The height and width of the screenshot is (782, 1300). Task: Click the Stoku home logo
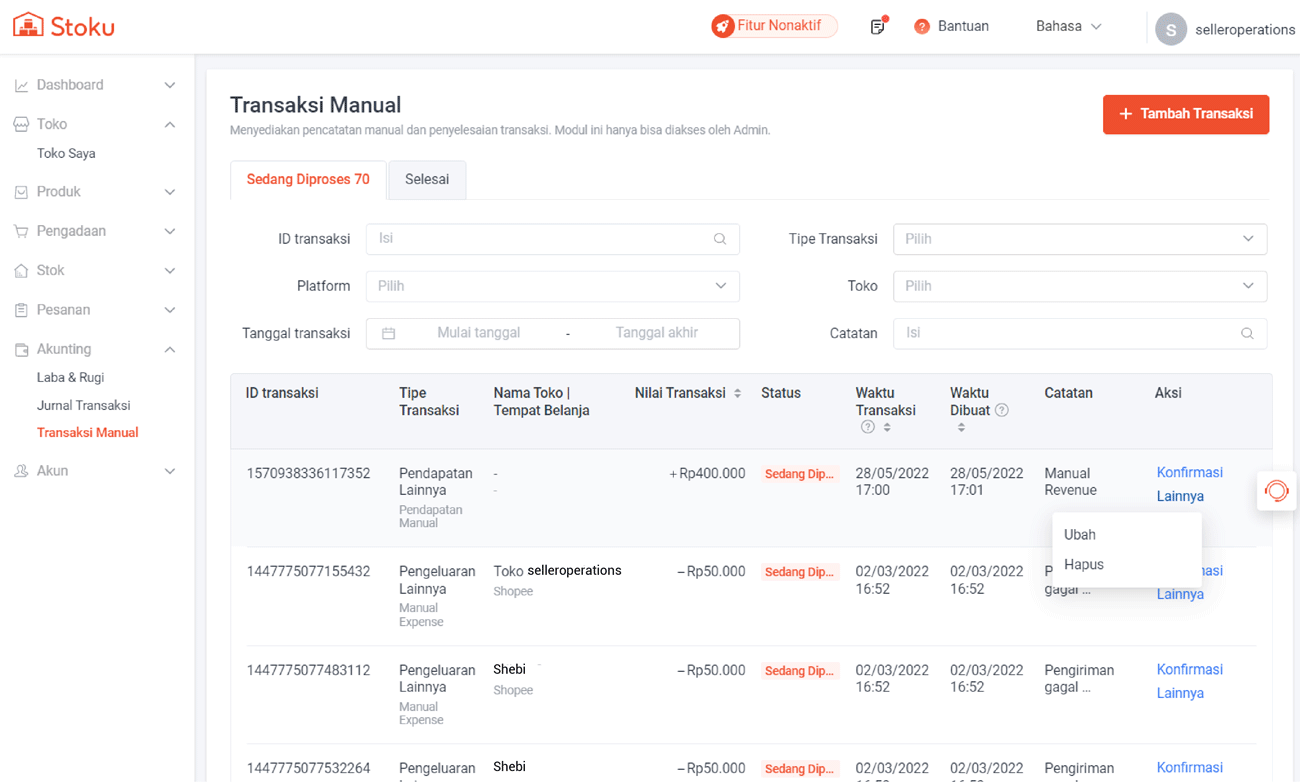click(64, 26)
